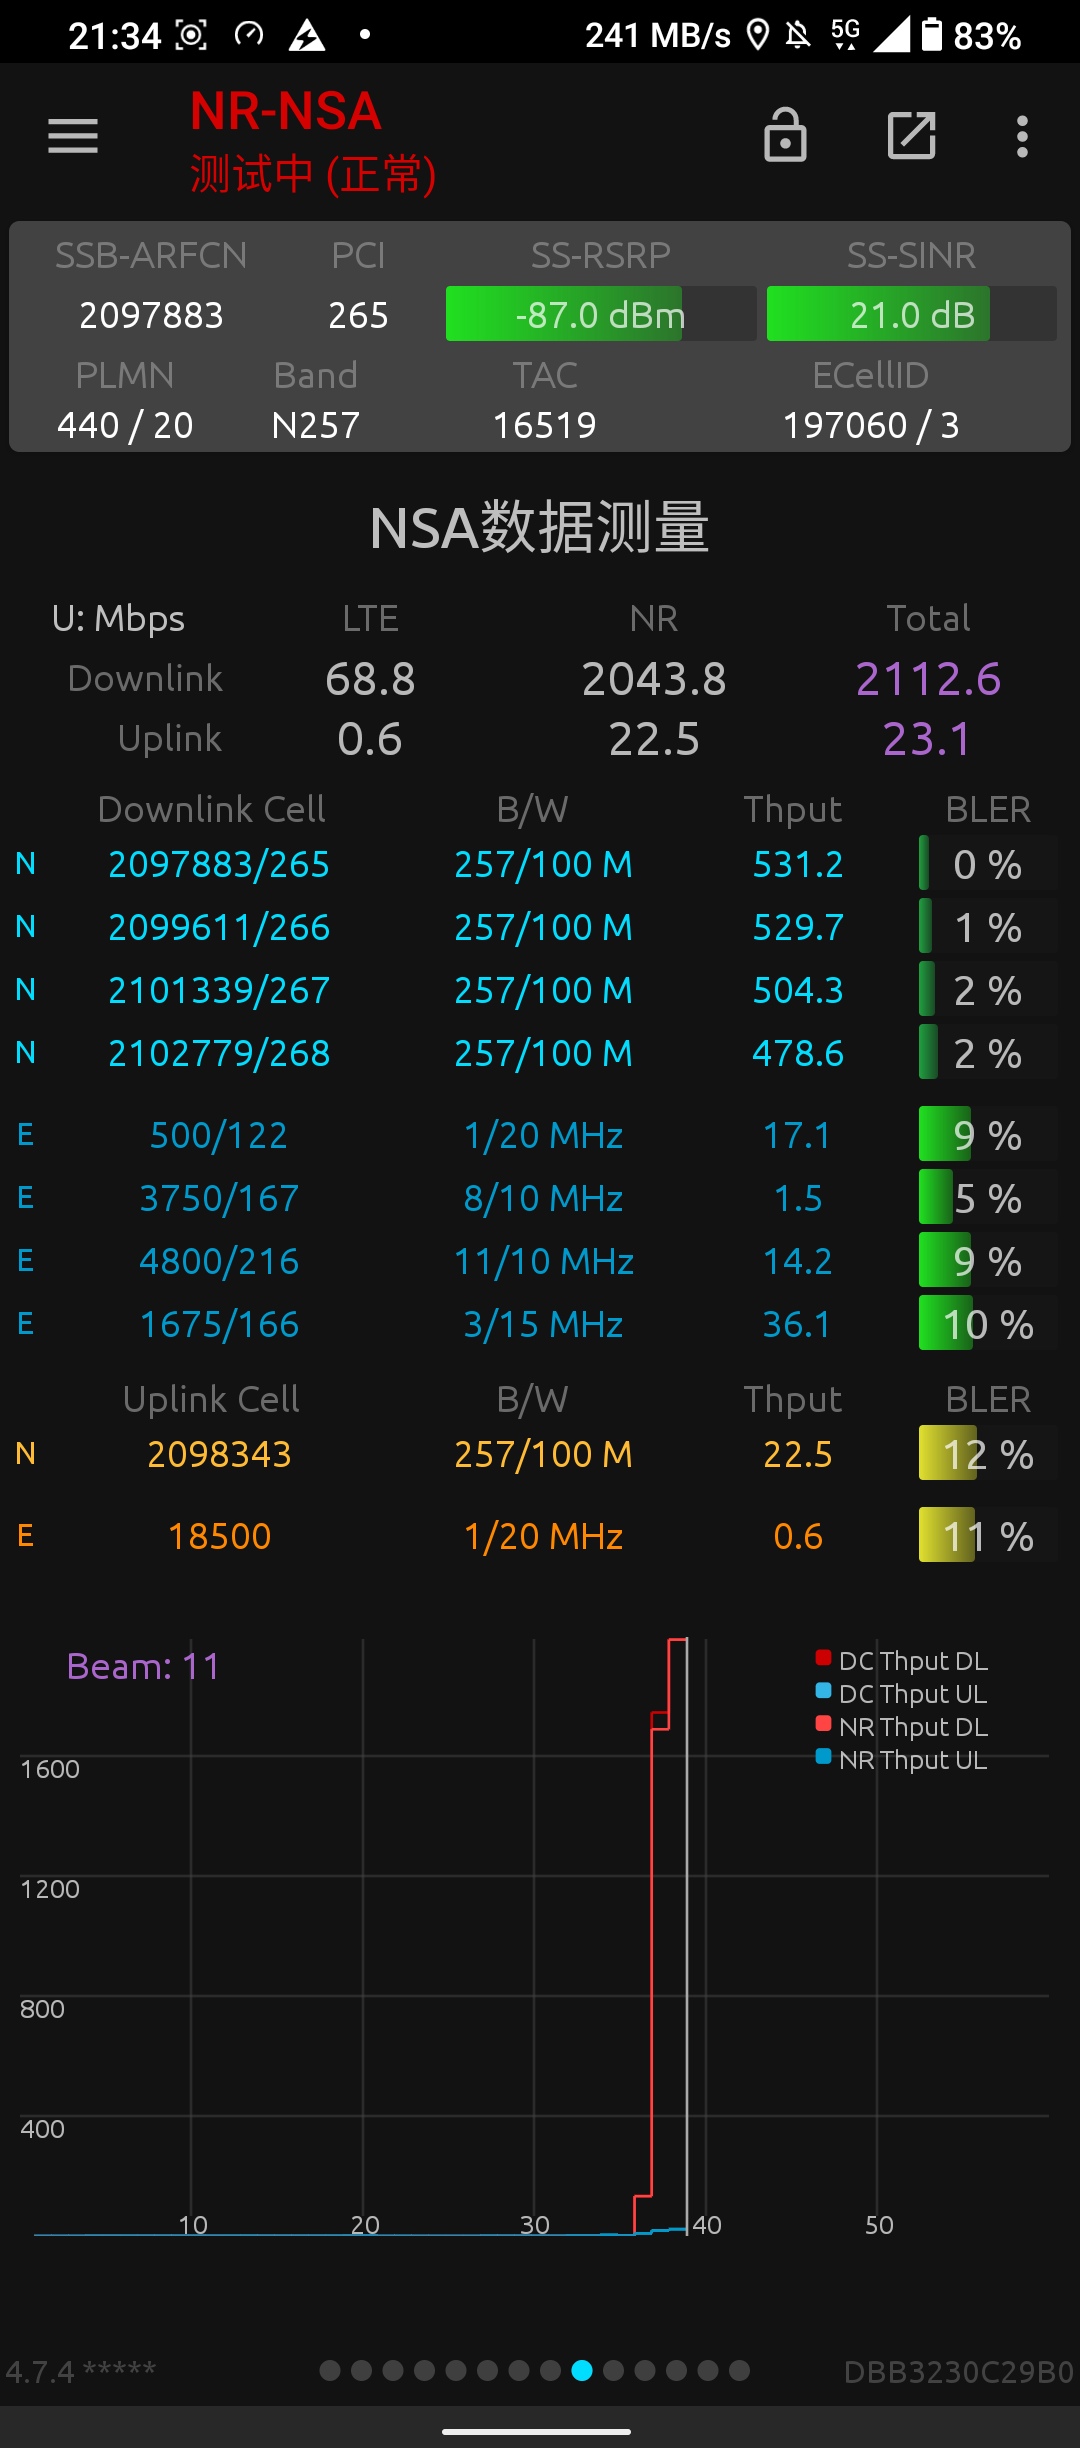Screen dimensions: 1080x2448
Task: Tap the NR downlink value 2043.8
Action: tap(654, 679)
